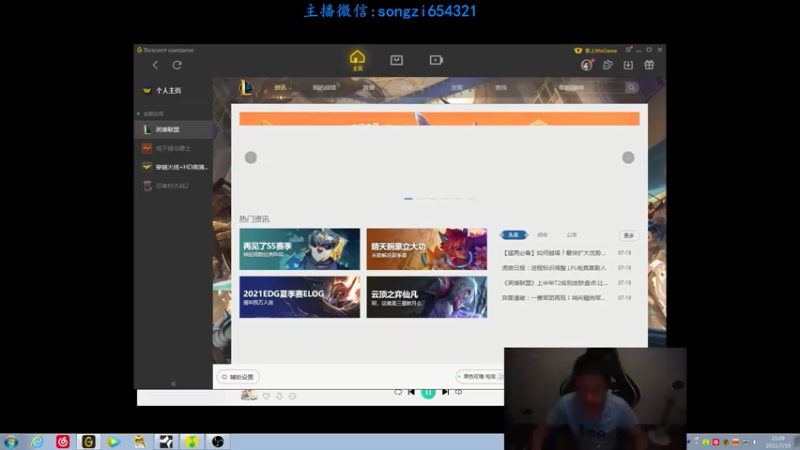Viewport: 800px width, 450px height.
Task: Click the search magnifier icon
Action: pos(632,88)
